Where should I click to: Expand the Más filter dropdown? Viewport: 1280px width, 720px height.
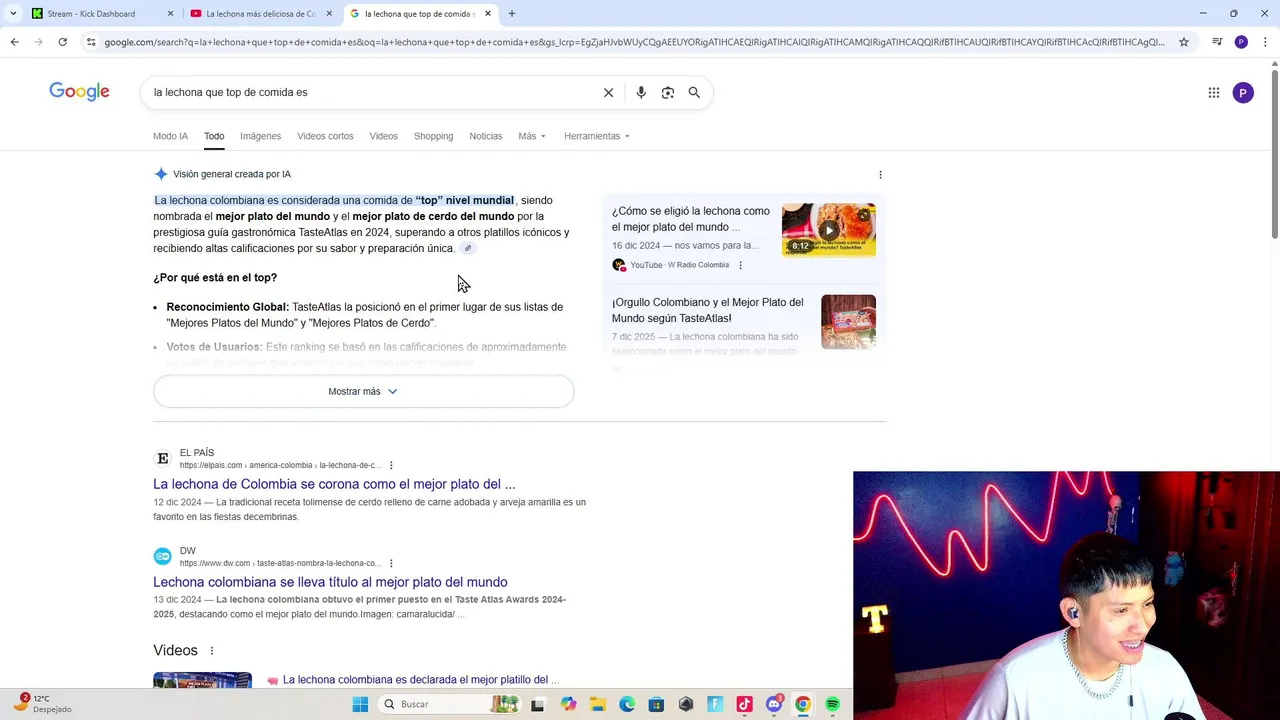[532, 136]
